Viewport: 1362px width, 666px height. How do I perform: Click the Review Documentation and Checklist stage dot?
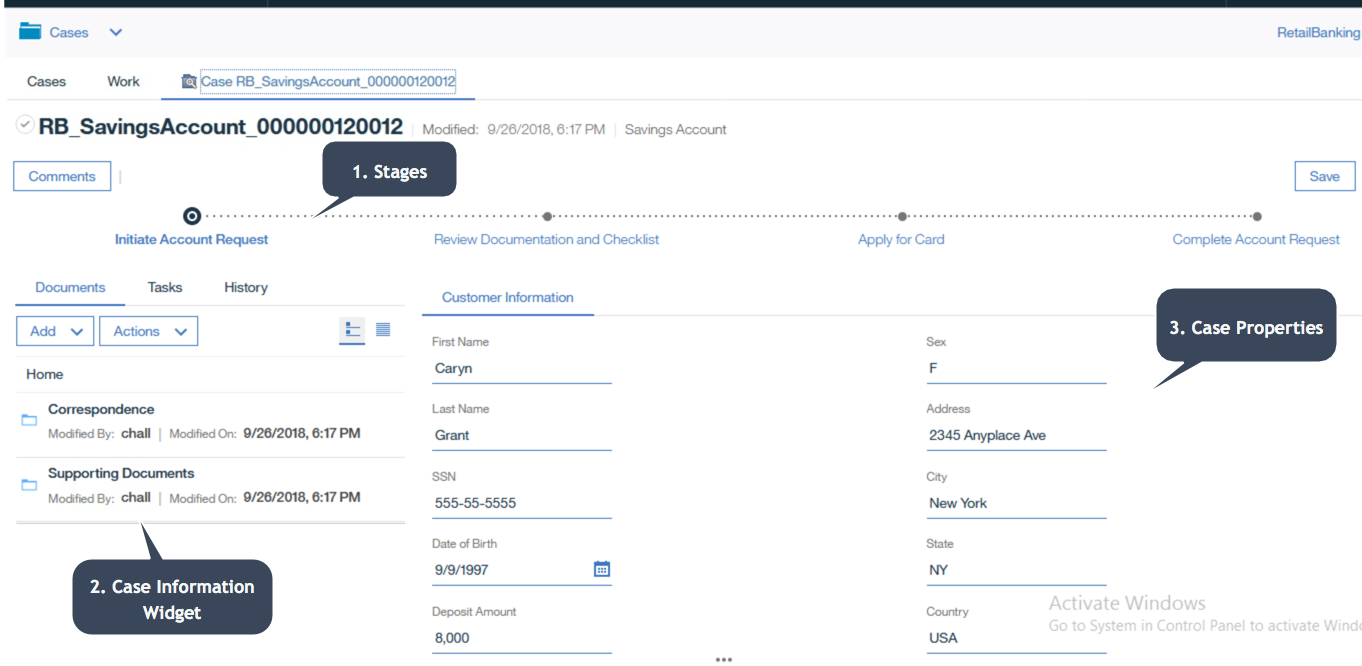click(547, 216)
